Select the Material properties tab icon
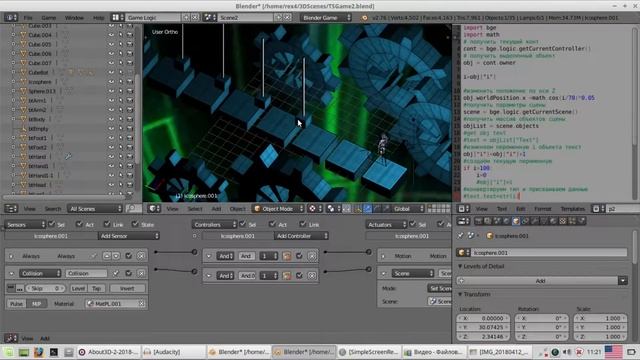This screenshot has height=360, width=640. pos(553,221)
